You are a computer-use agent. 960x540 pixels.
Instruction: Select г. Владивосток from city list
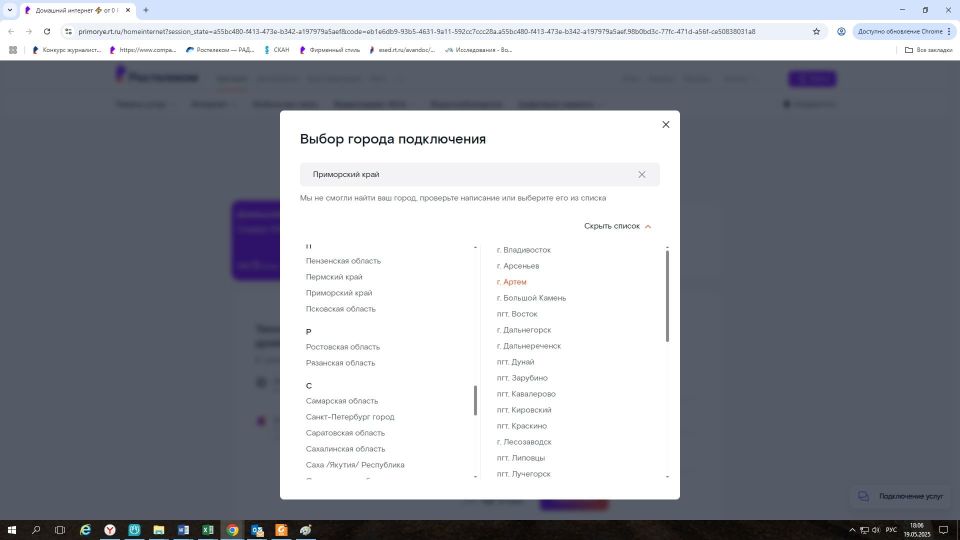523,250
